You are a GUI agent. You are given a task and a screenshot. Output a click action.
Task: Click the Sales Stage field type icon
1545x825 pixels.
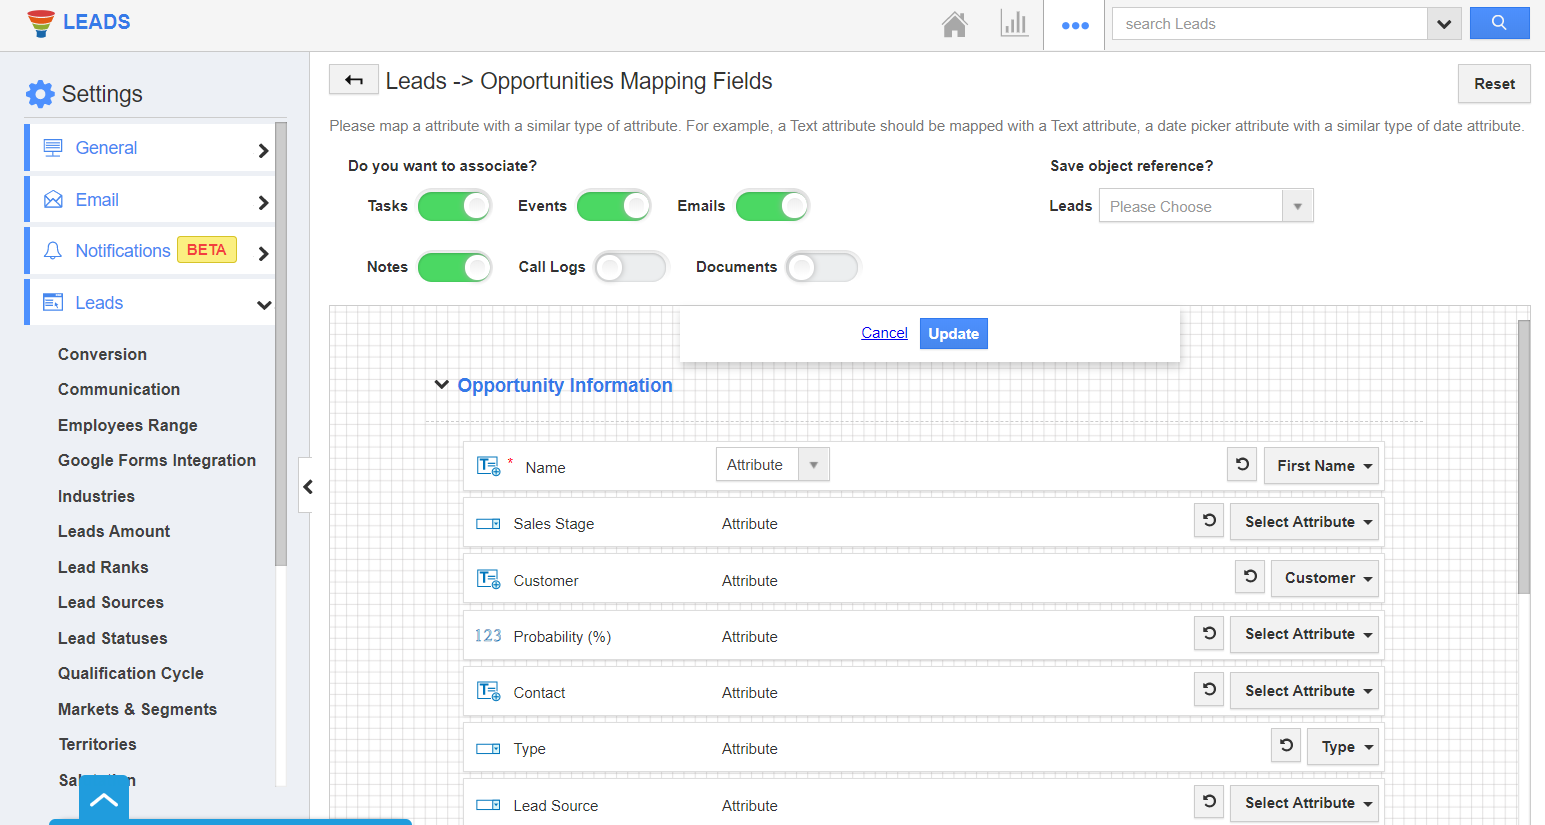(x=488, y=523)
